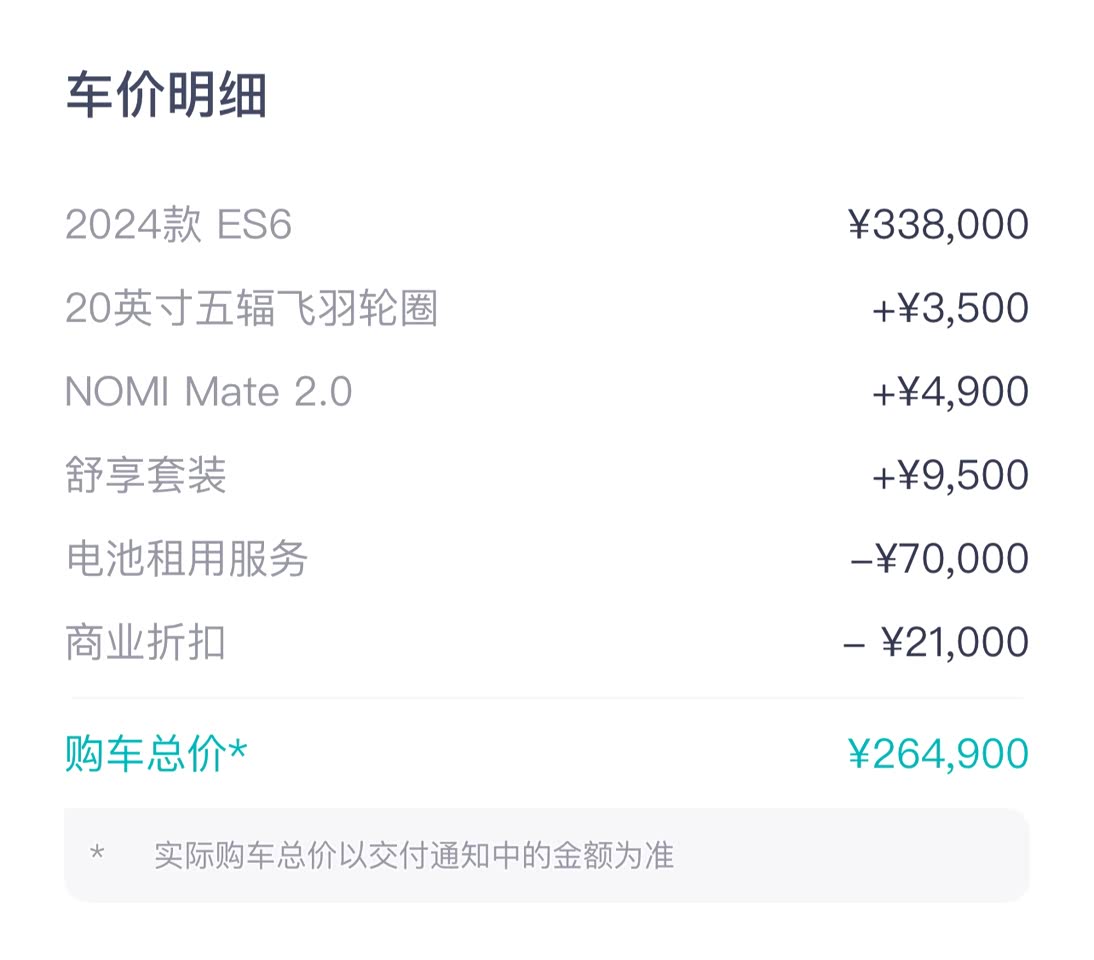Tap the 购车总价 total label
The height and width of the screenshot is (960, 1094).
(145, 754)
